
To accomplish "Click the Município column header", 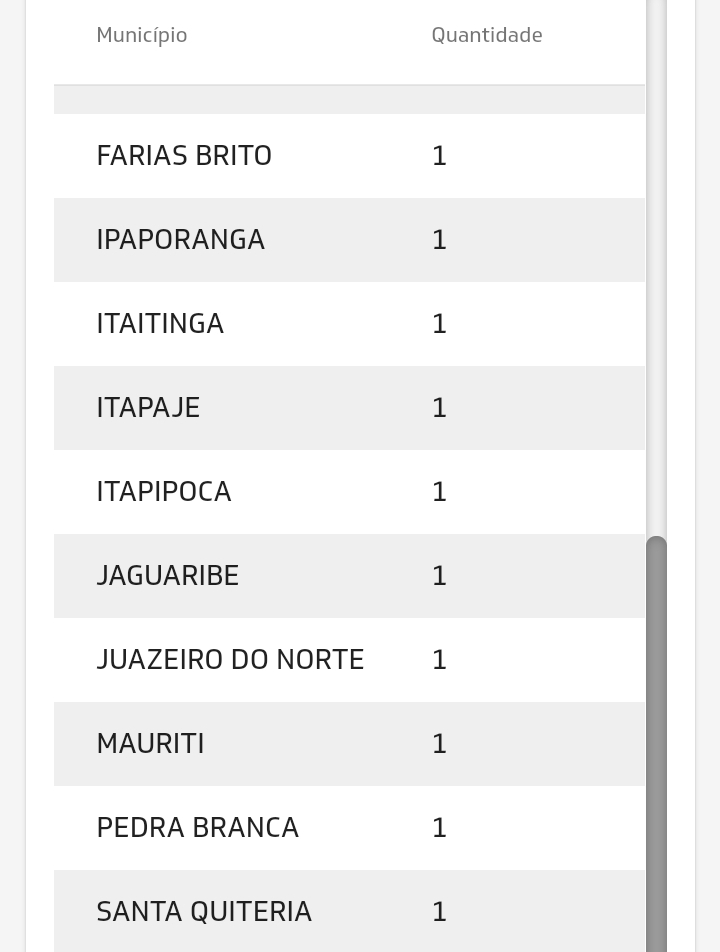I will 142,35.
